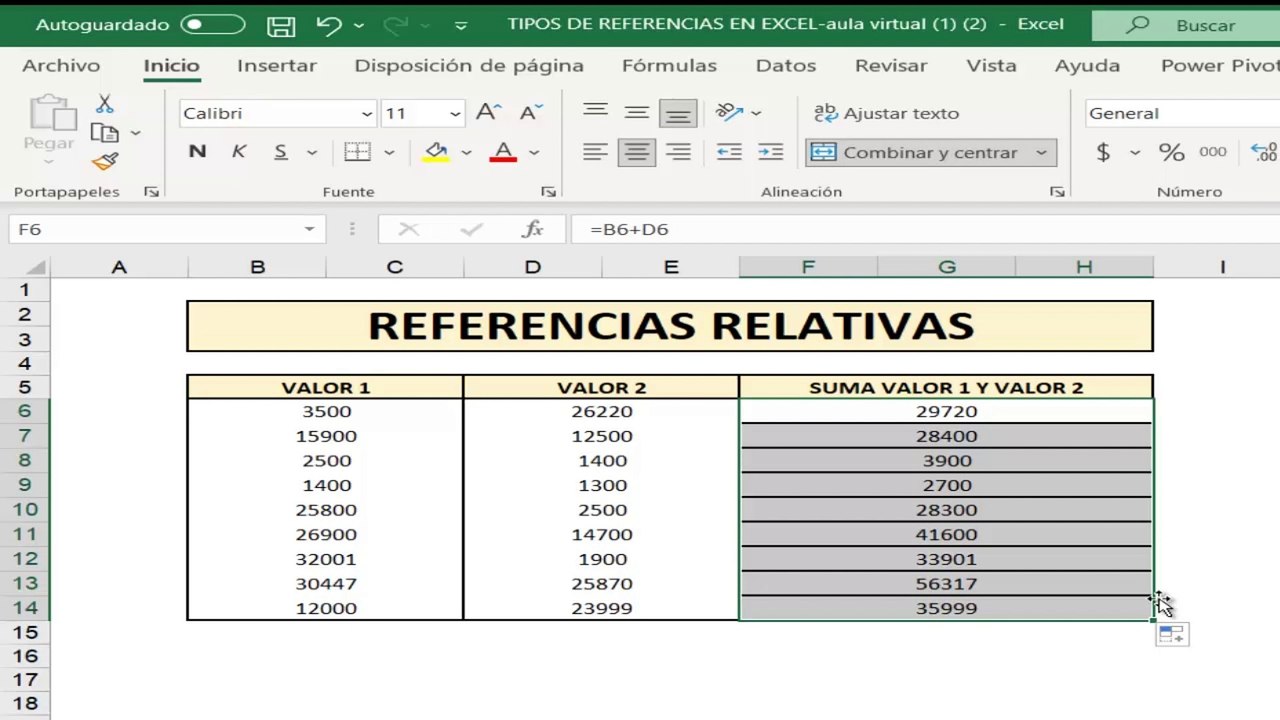Click the Undo arrow icon

(328, 25)
